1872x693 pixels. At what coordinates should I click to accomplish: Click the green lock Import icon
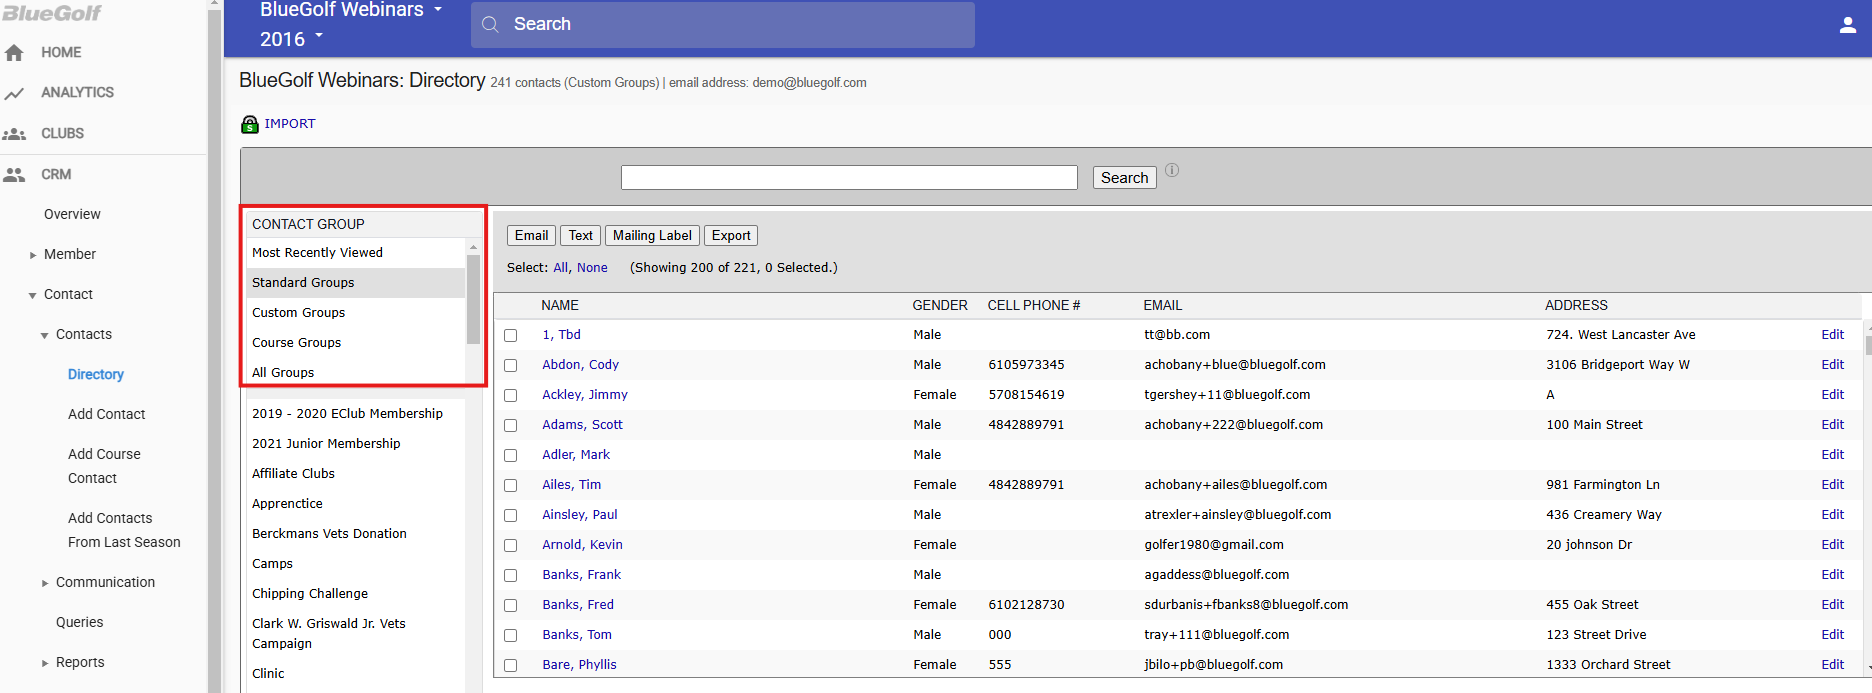click(x=250, y=124)
